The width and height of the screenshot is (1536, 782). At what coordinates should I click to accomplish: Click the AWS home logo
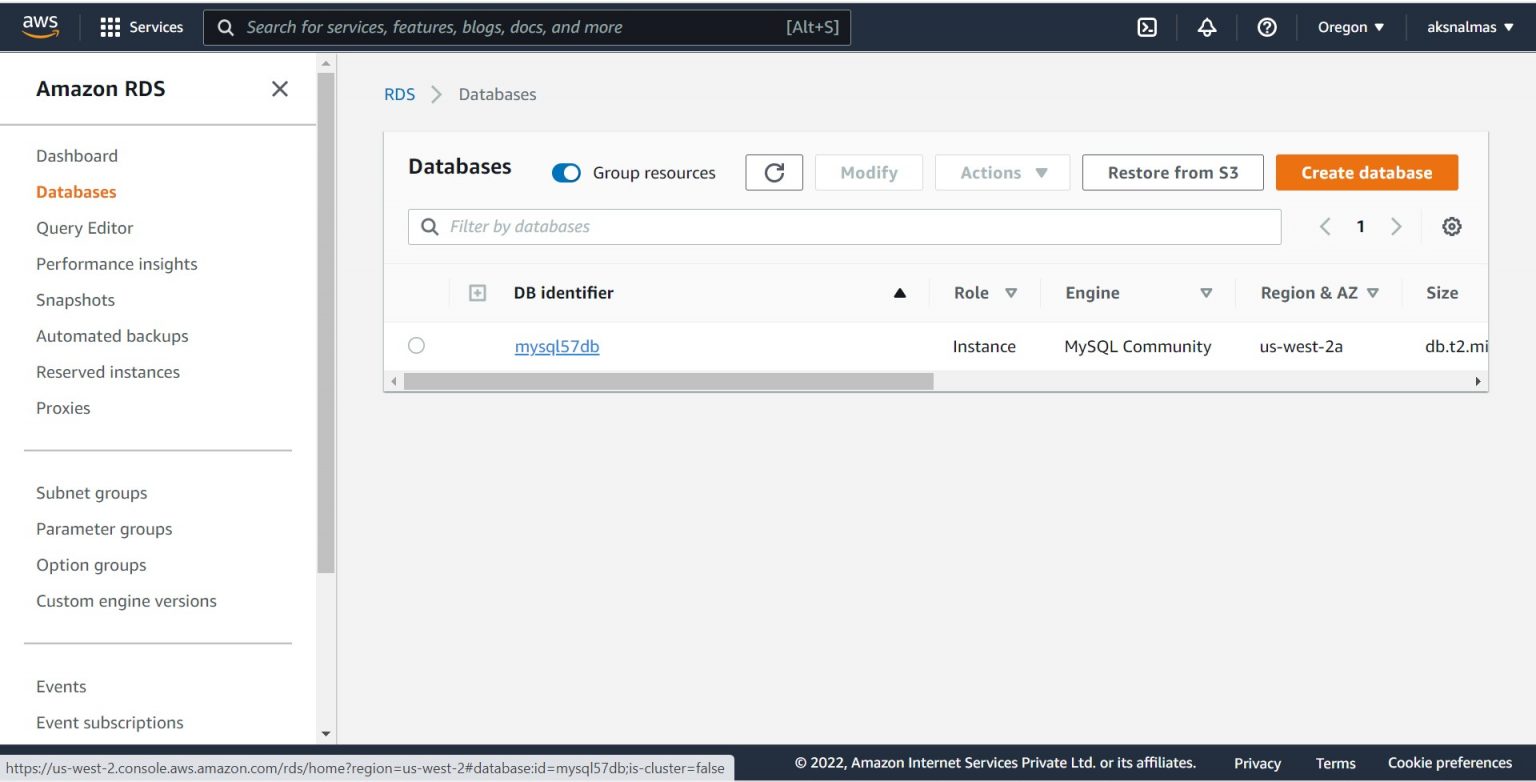pyautogui.click(x=39, y=27)
